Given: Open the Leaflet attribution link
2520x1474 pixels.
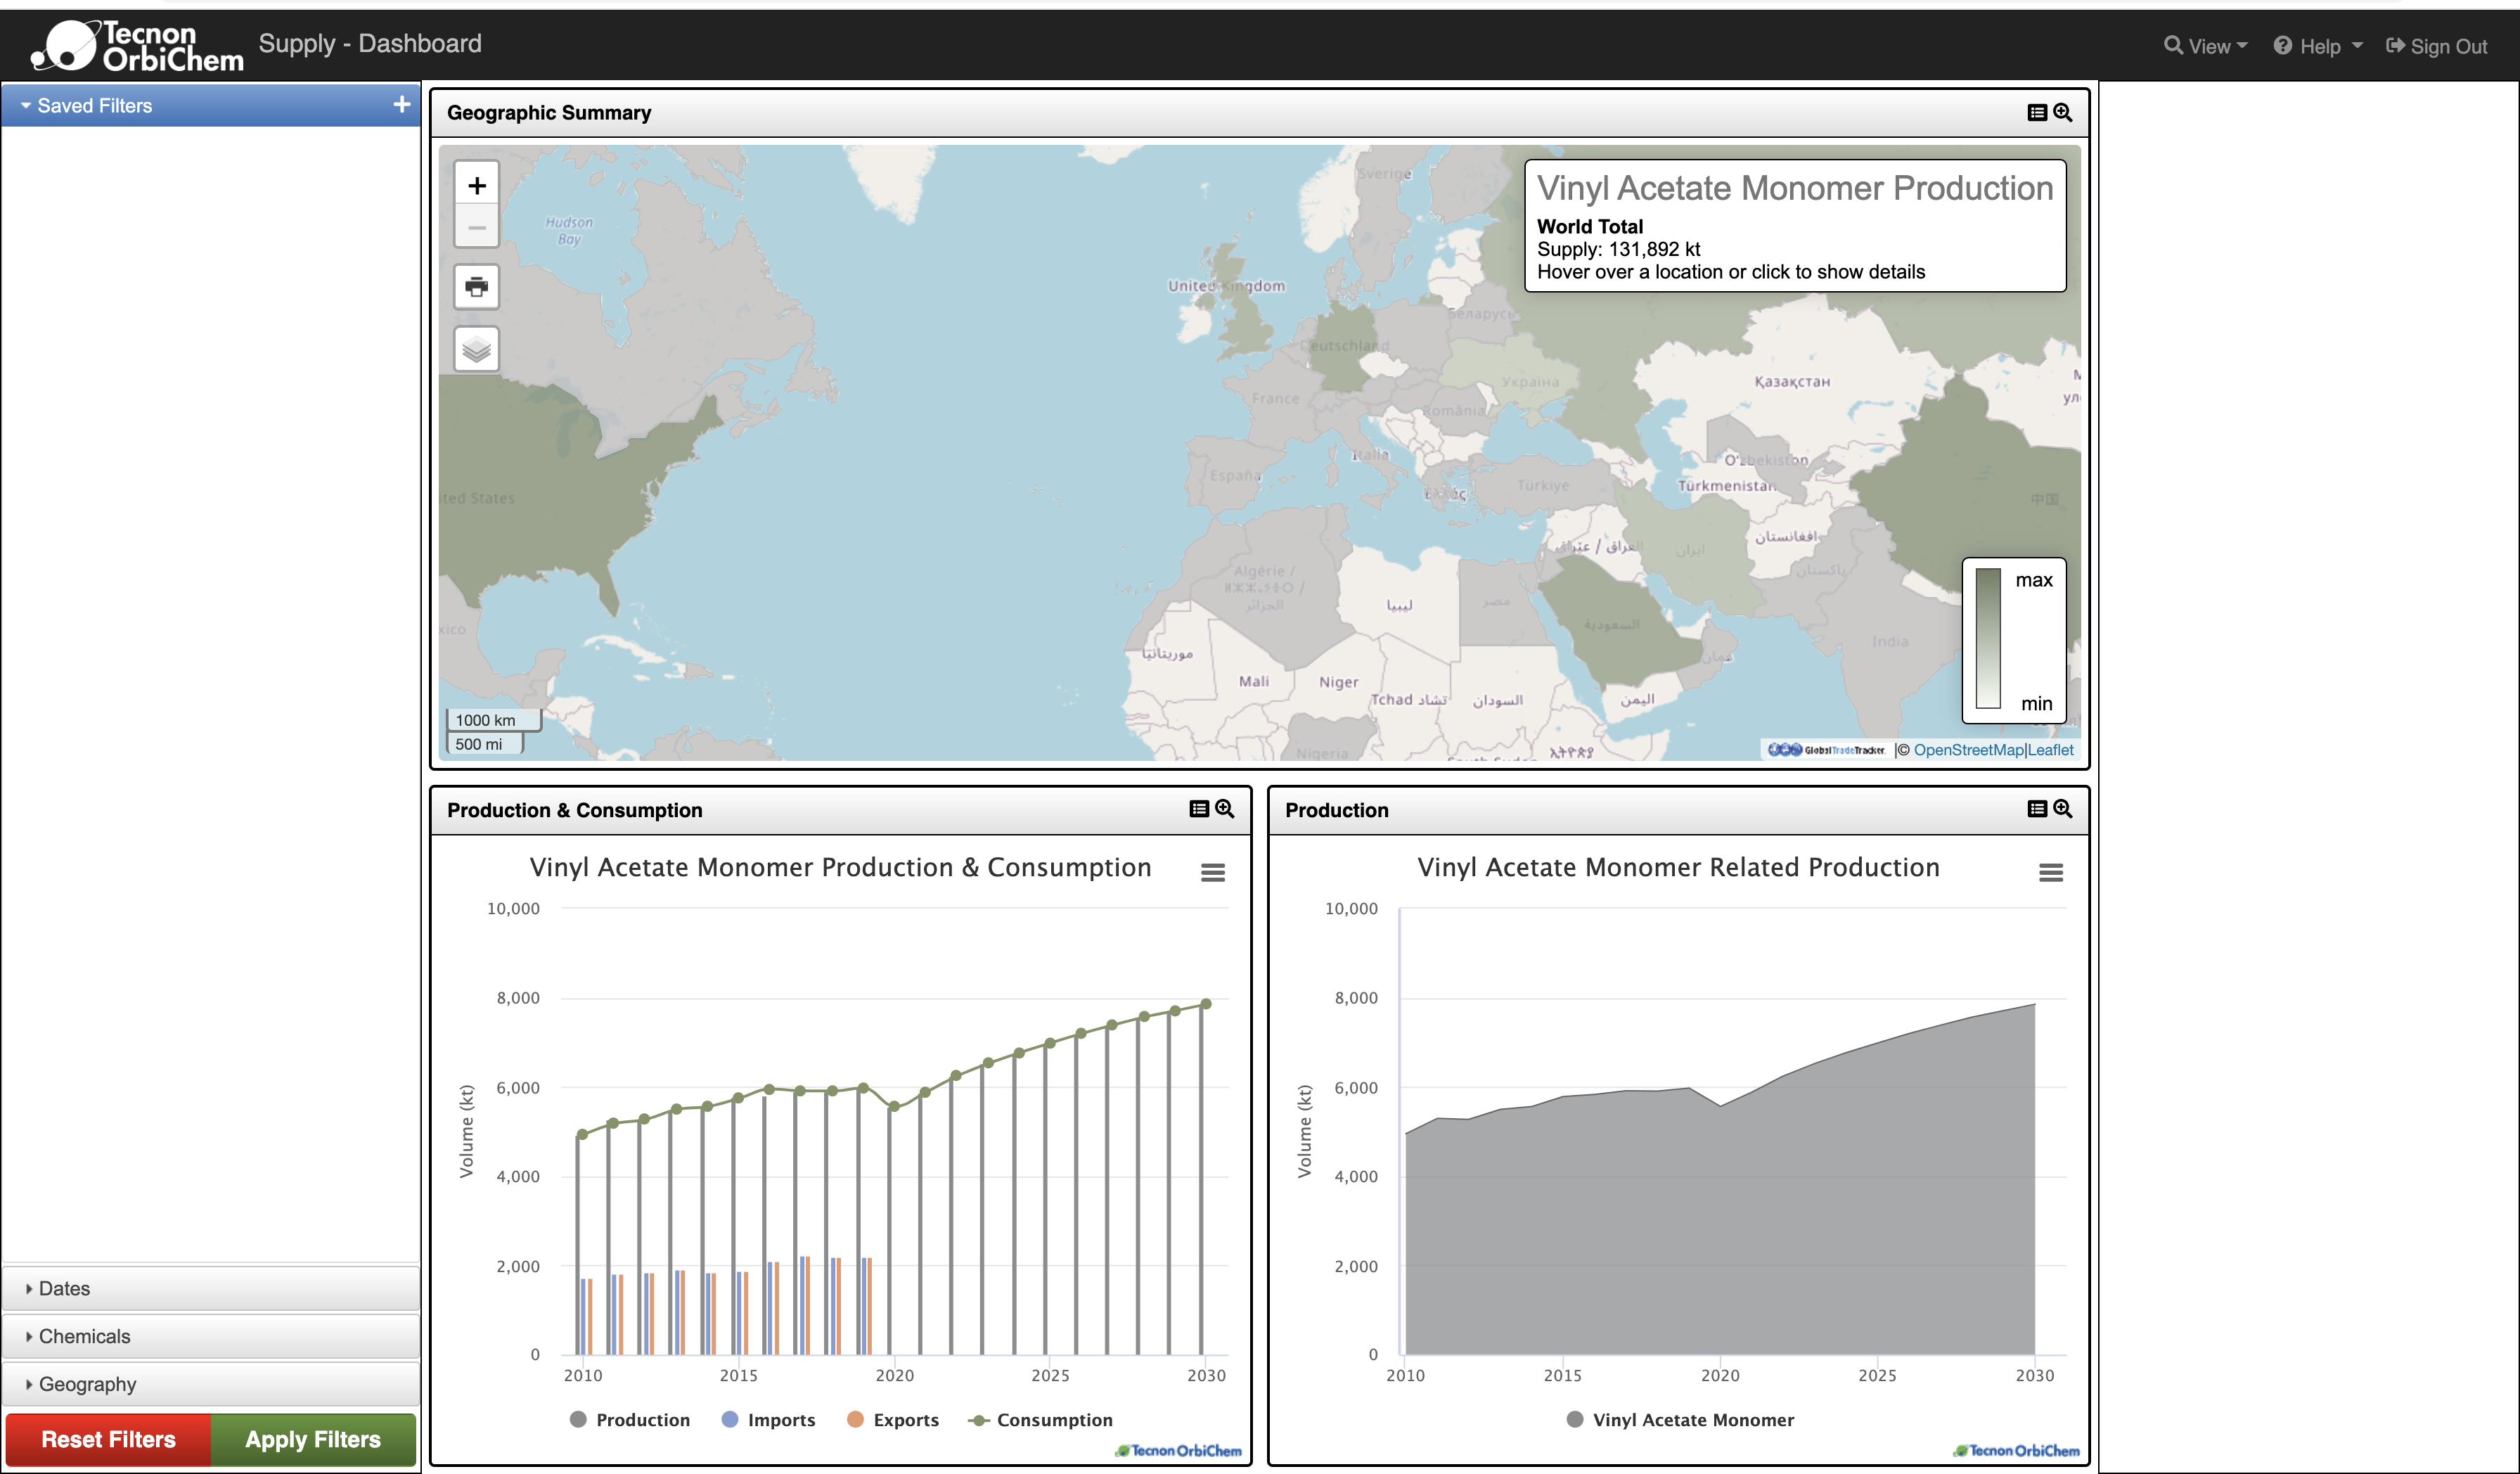Looking at the screenshot, I should pyautogui.click(x=2050, y=750).
